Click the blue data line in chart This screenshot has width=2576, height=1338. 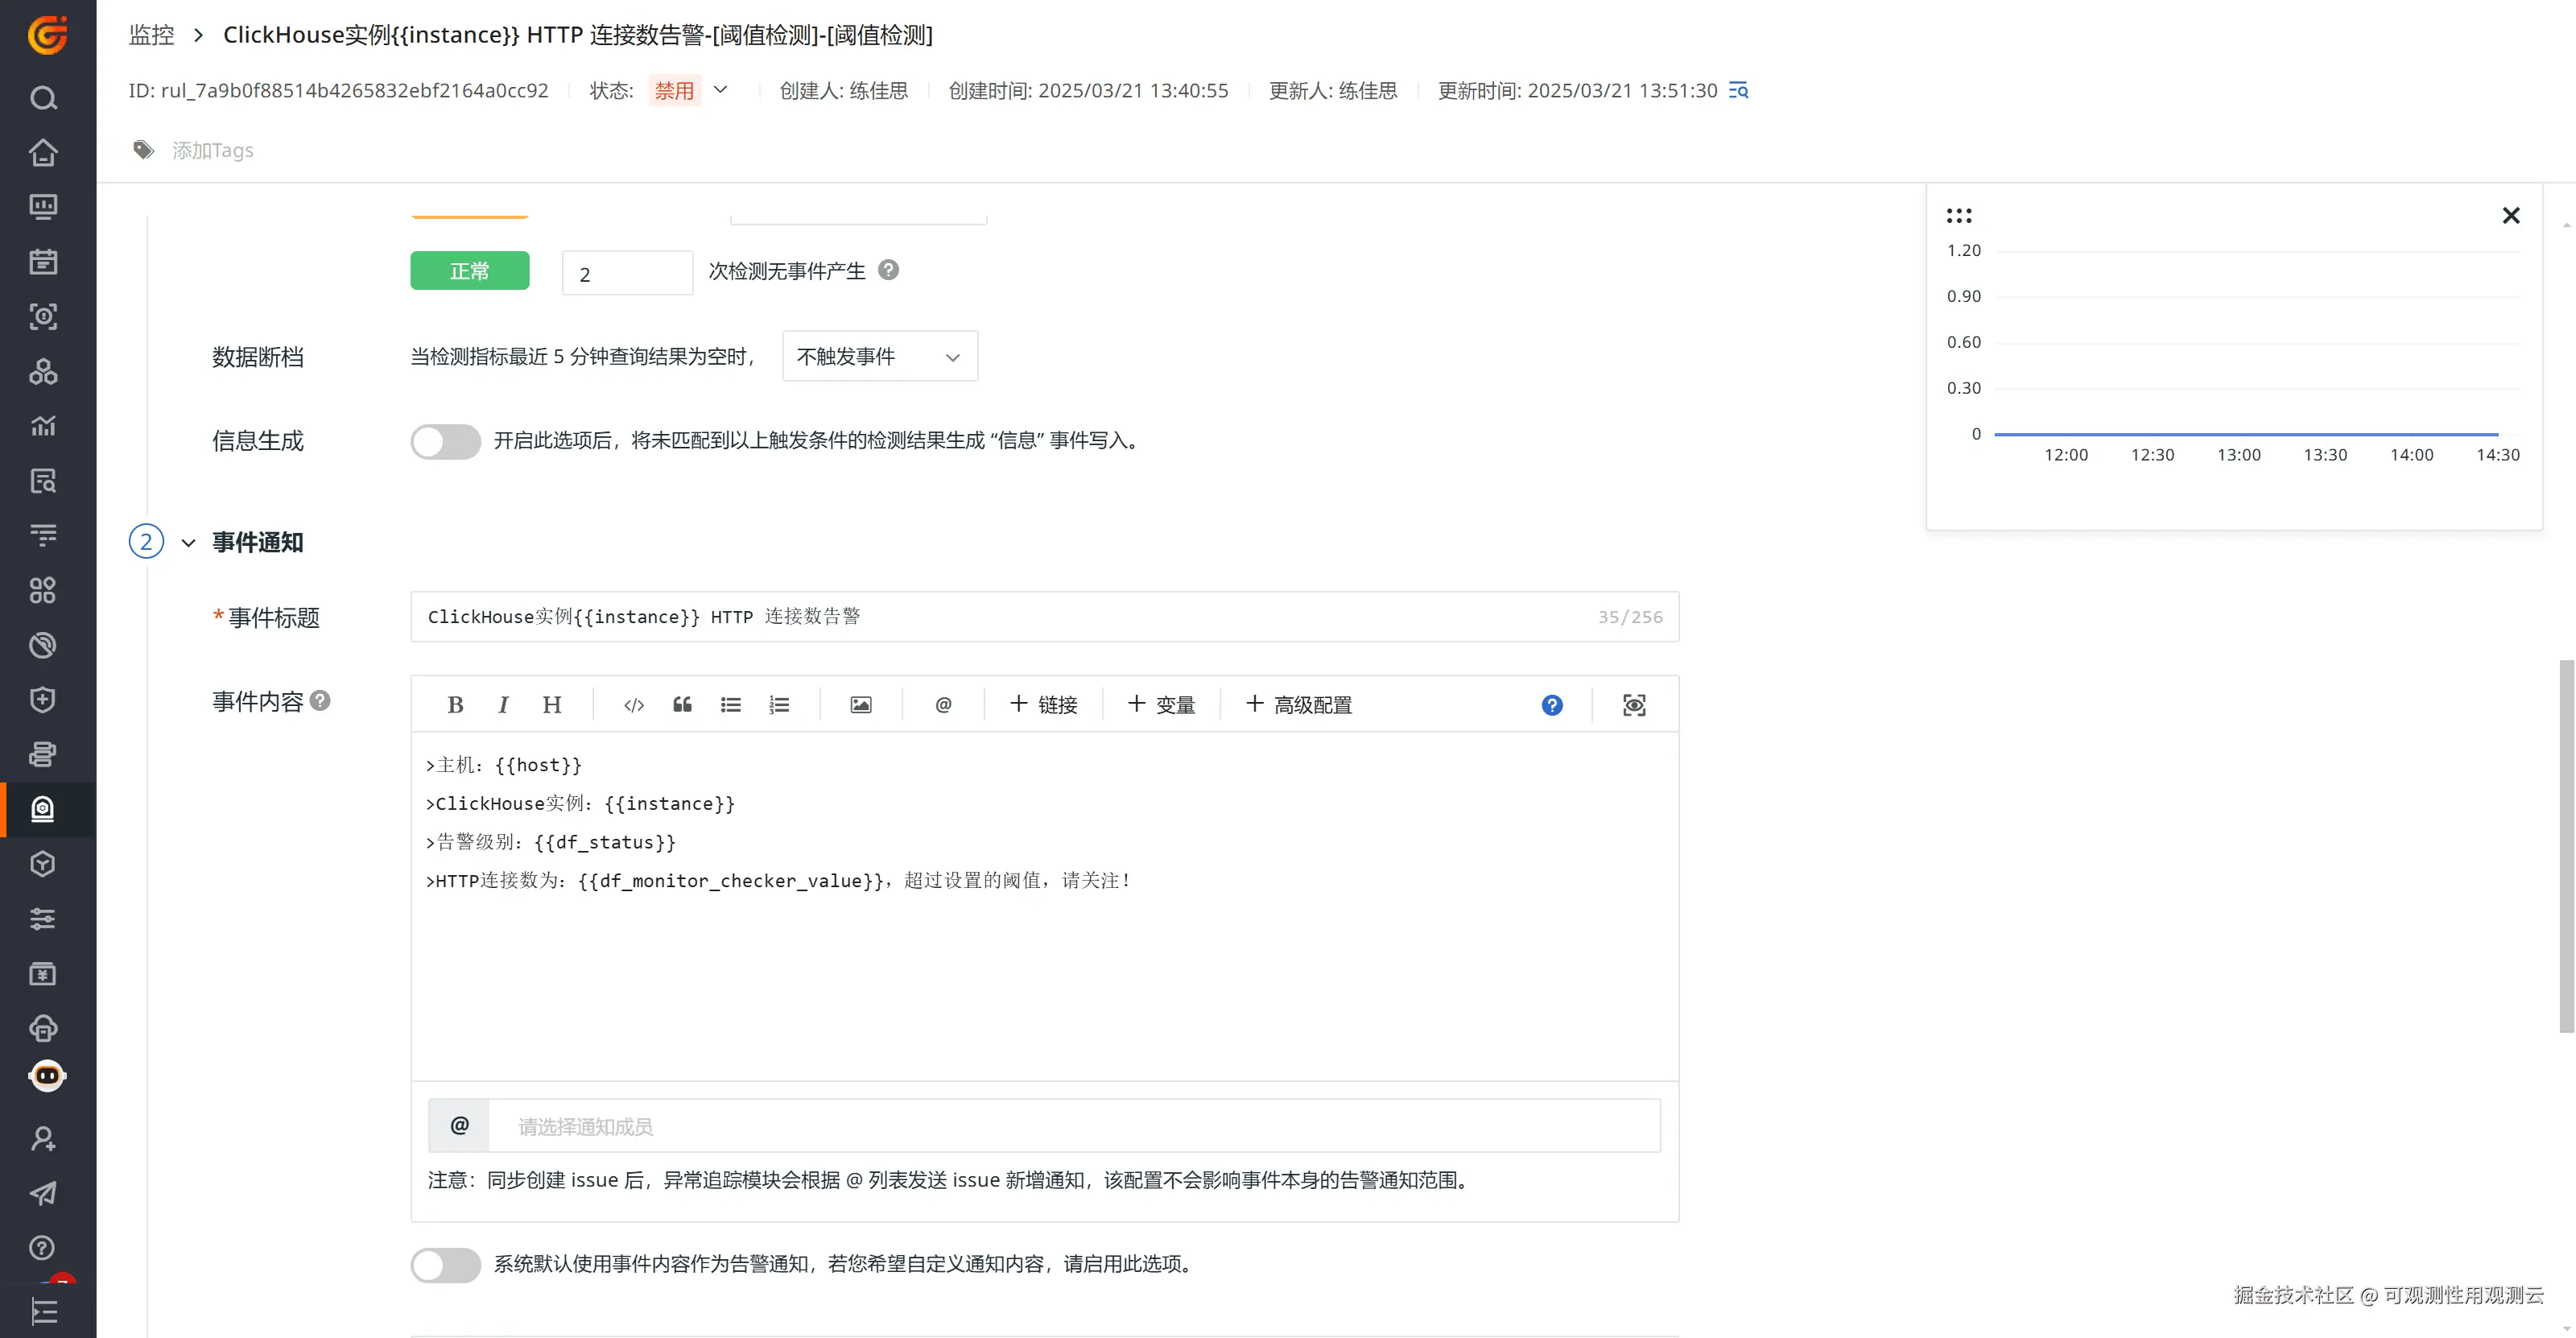(2246, 434)
